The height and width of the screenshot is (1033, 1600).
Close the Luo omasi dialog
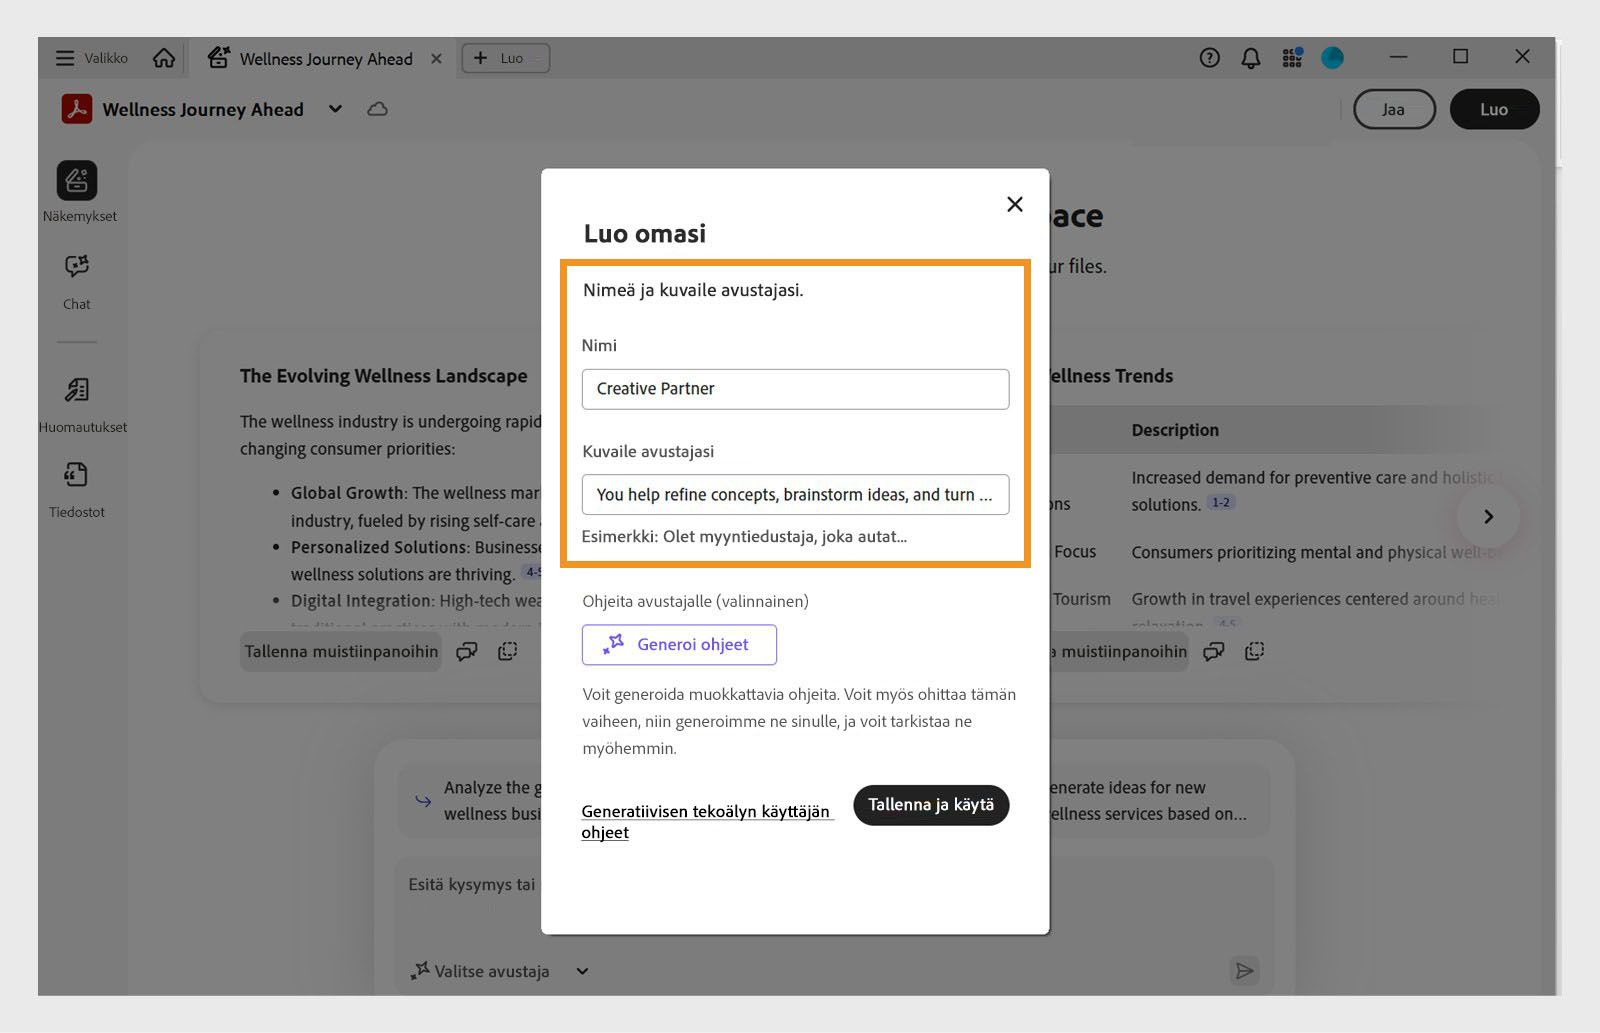coord(1014,204)
